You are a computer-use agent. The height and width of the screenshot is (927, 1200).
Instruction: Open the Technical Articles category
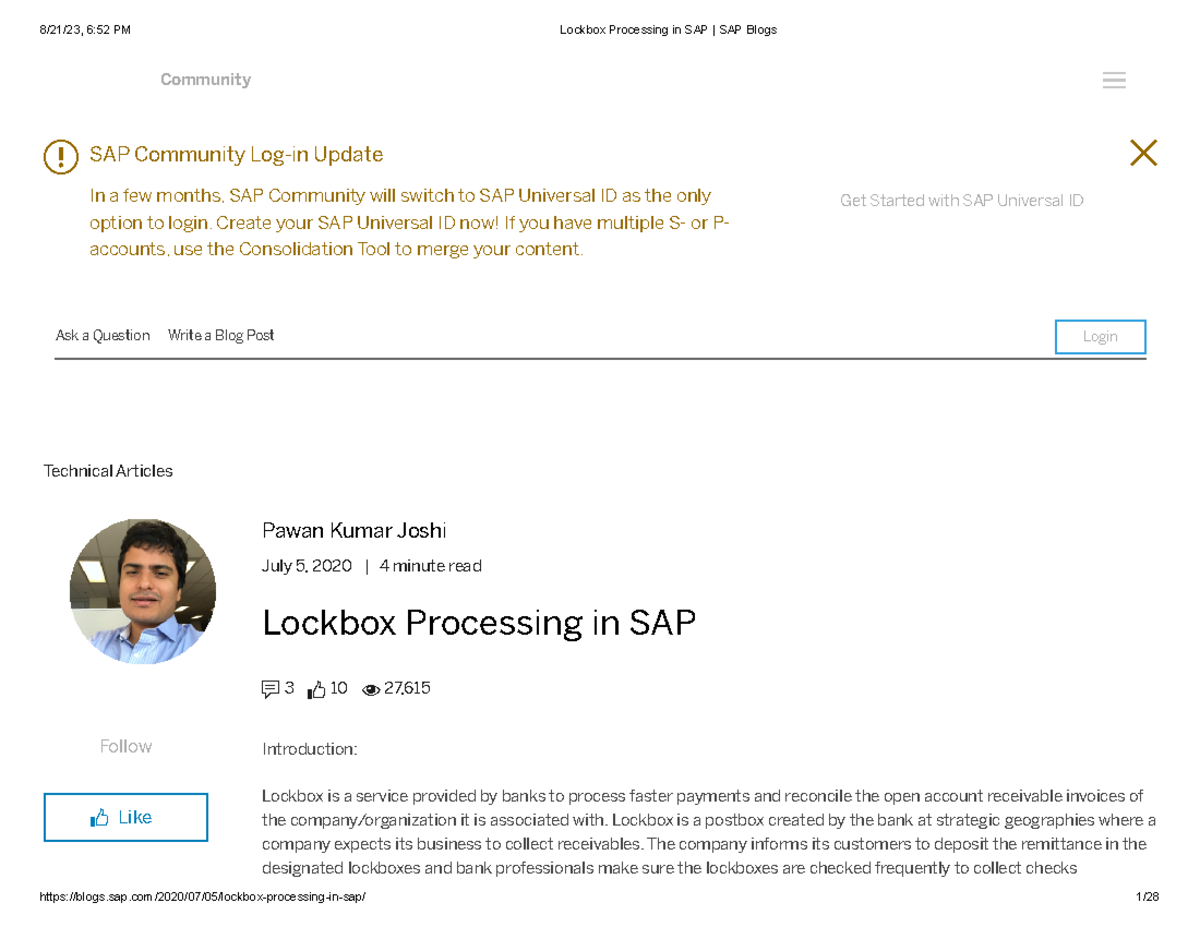(x=107, y=470)
